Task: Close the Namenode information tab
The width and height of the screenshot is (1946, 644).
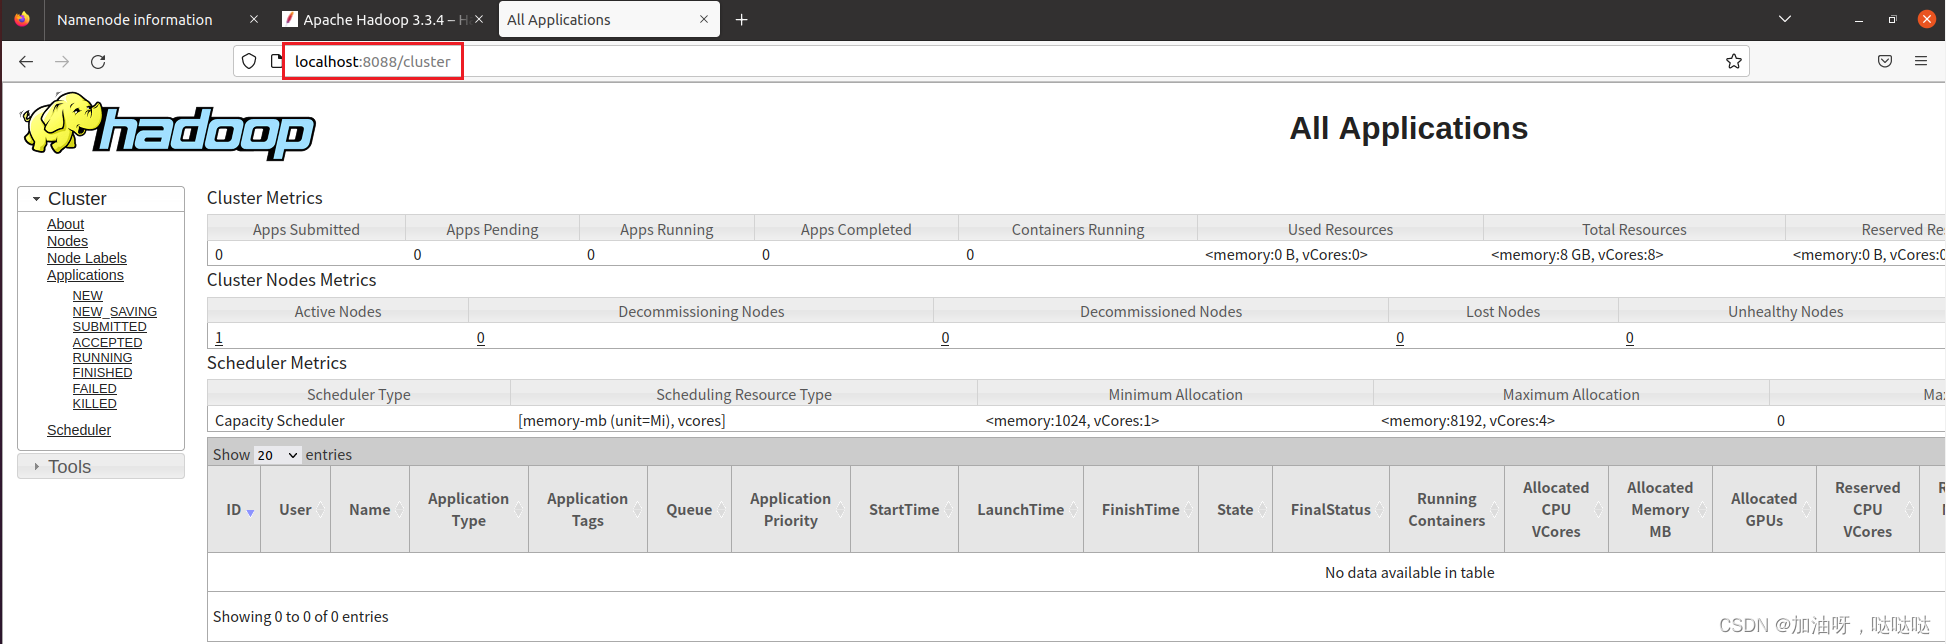Action: click(x=254, y=19)
